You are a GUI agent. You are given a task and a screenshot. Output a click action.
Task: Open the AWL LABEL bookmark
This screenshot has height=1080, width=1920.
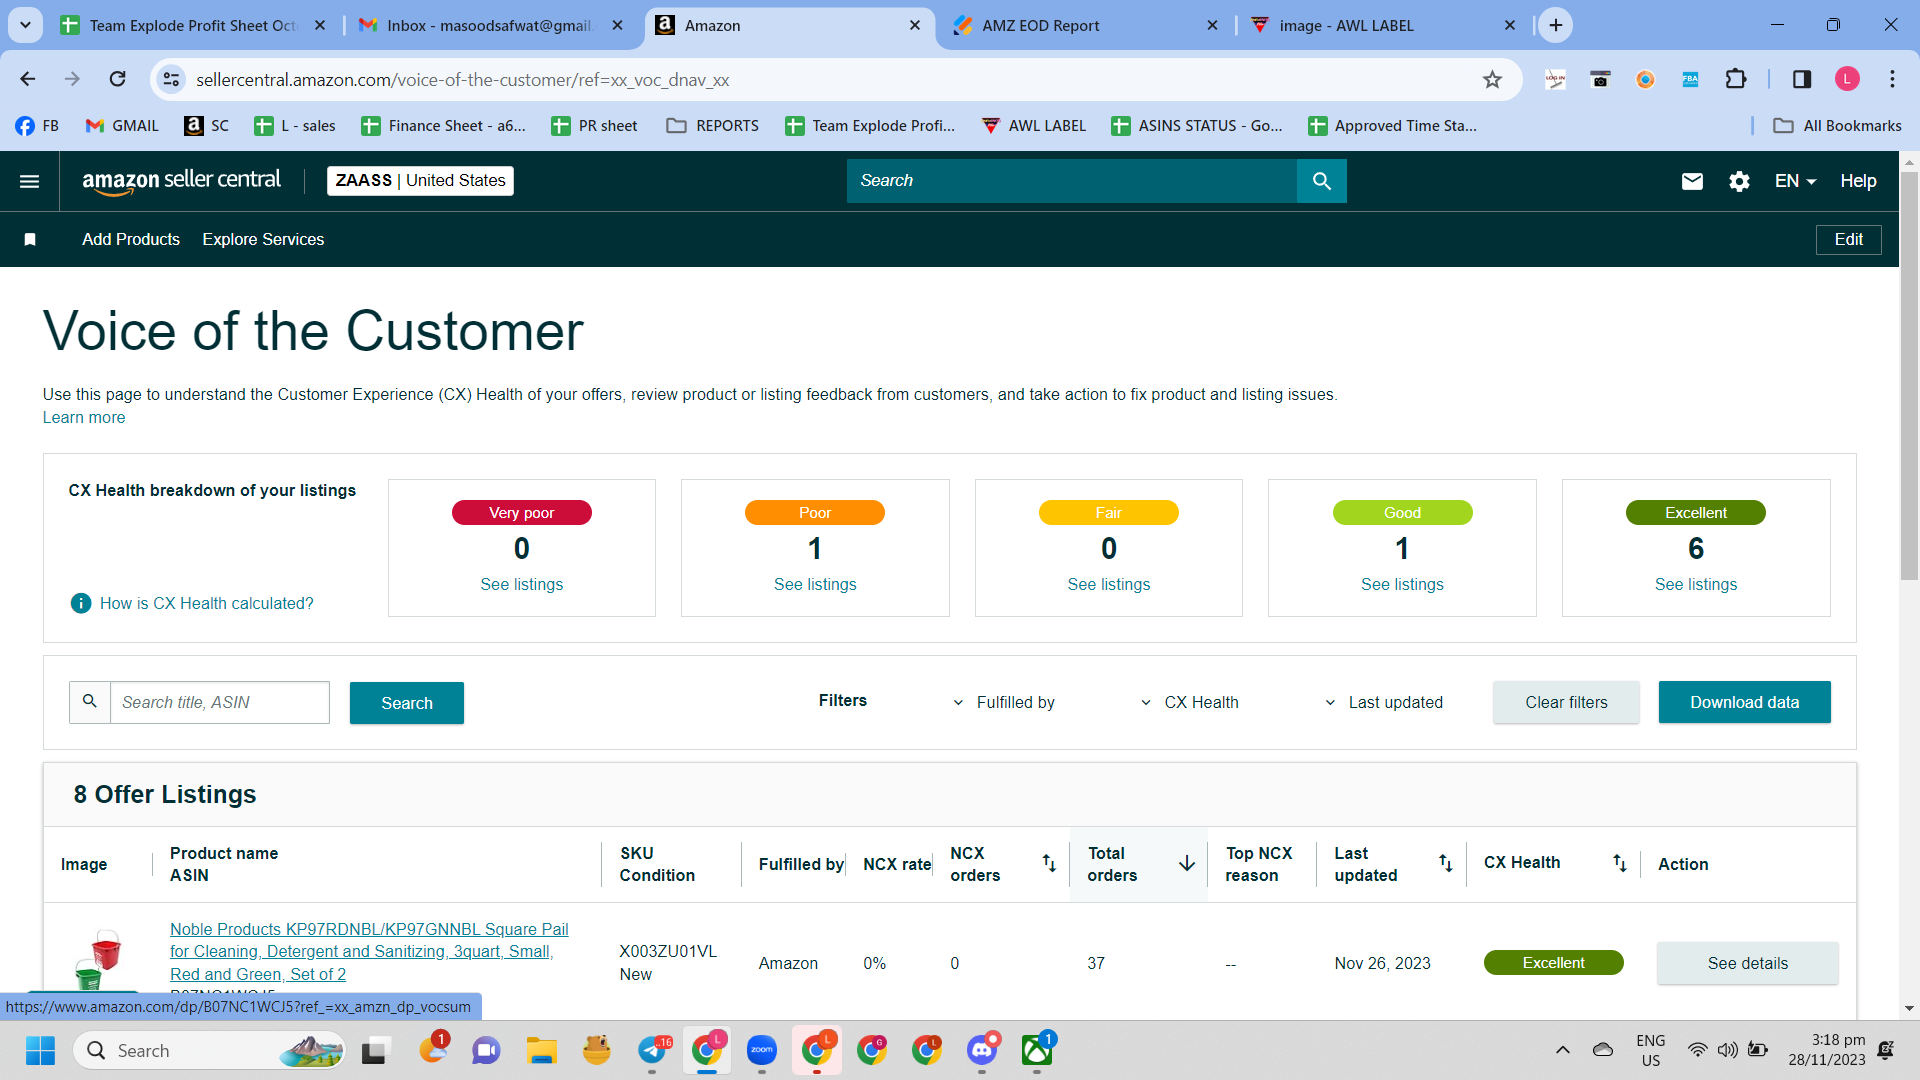coord(1034,125)
